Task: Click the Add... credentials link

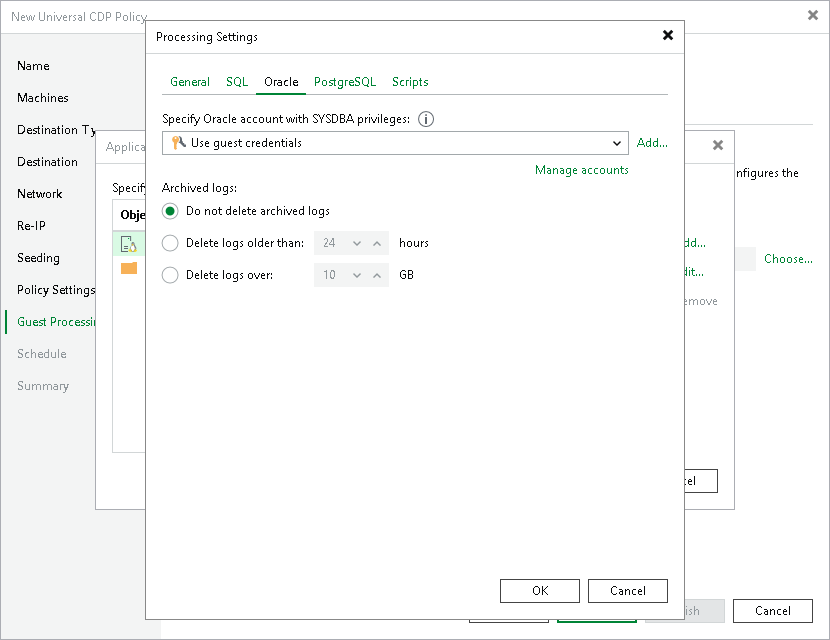Action: tap(652, 143)
